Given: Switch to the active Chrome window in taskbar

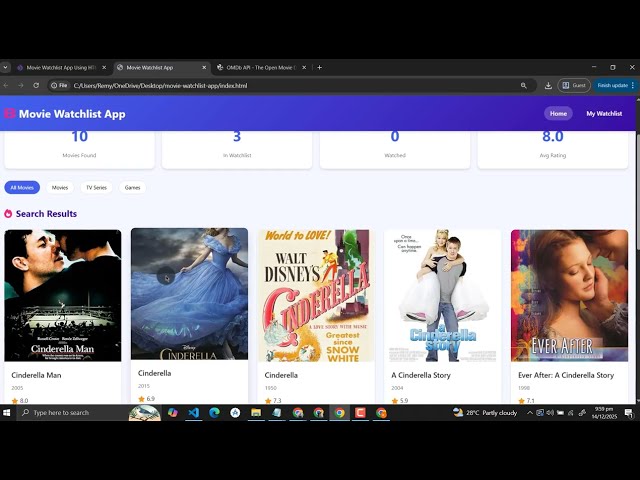Looking at the screenshot, I should coord(339,413).
